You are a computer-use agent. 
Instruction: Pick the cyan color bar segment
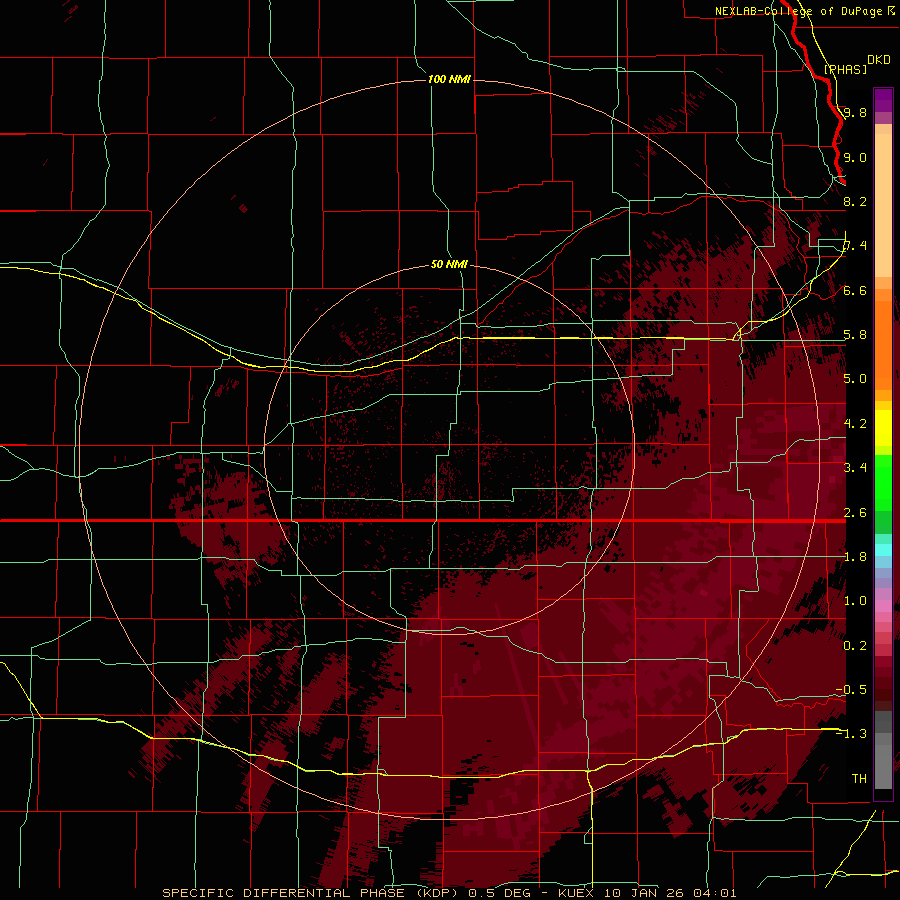point(883,550)
